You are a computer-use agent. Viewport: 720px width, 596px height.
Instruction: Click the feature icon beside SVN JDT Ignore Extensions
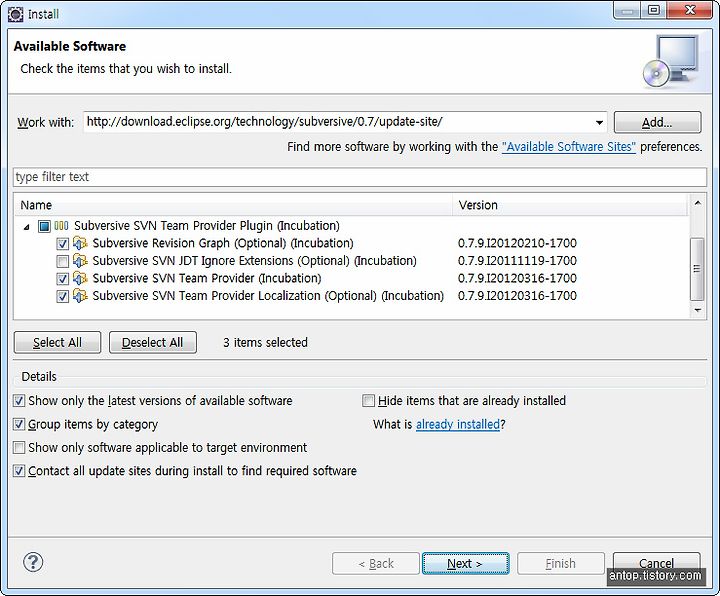80,260
